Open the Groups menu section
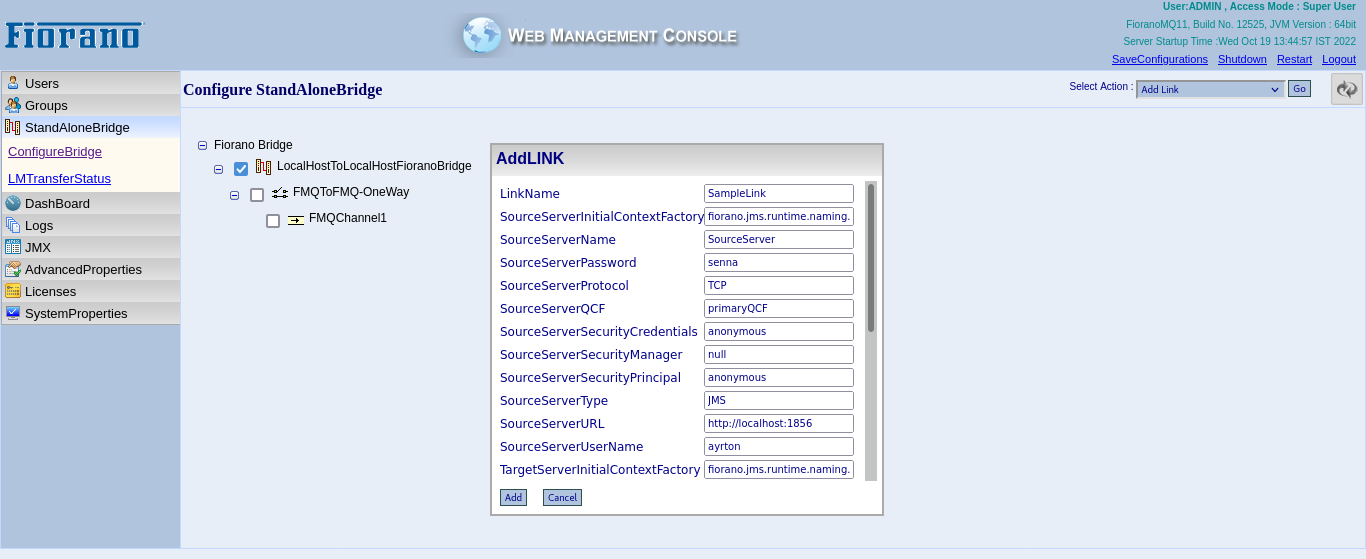 point(91,105)
